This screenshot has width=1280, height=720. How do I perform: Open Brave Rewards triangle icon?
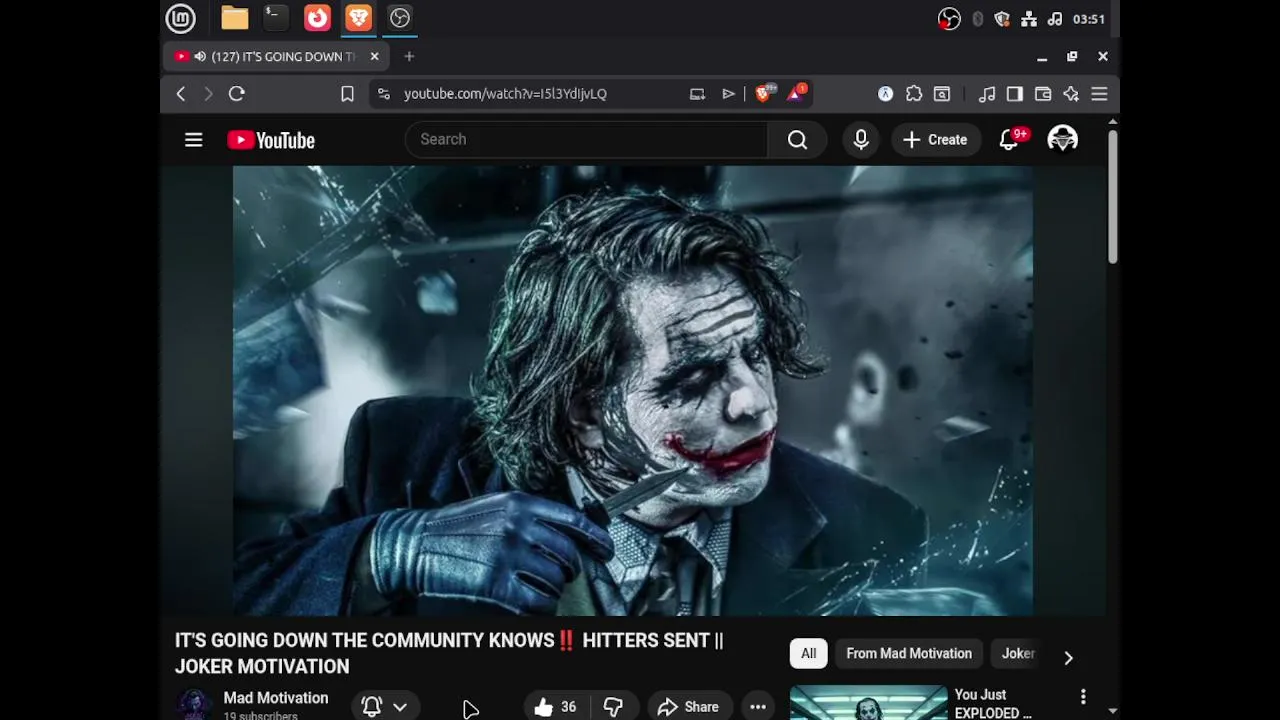pyautogui.click(x=797, y=93)
